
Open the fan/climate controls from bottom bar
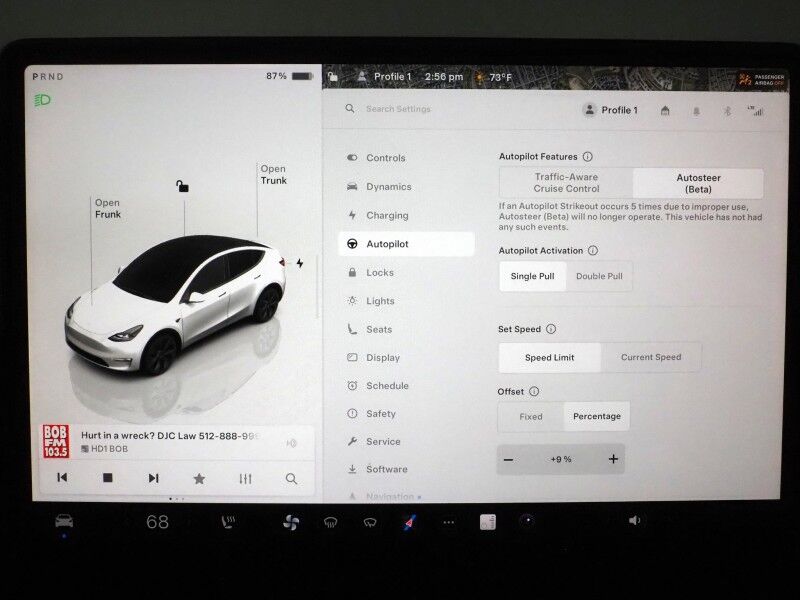click(x=292, y=521)
